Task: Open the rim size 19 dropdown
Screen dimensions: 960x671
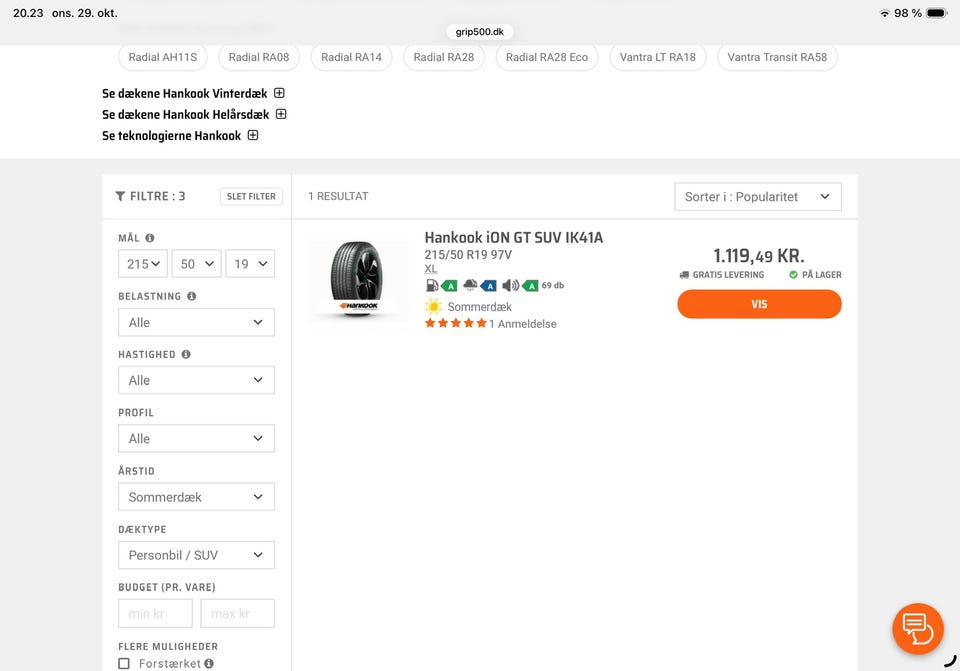Action: pos(250,264)
